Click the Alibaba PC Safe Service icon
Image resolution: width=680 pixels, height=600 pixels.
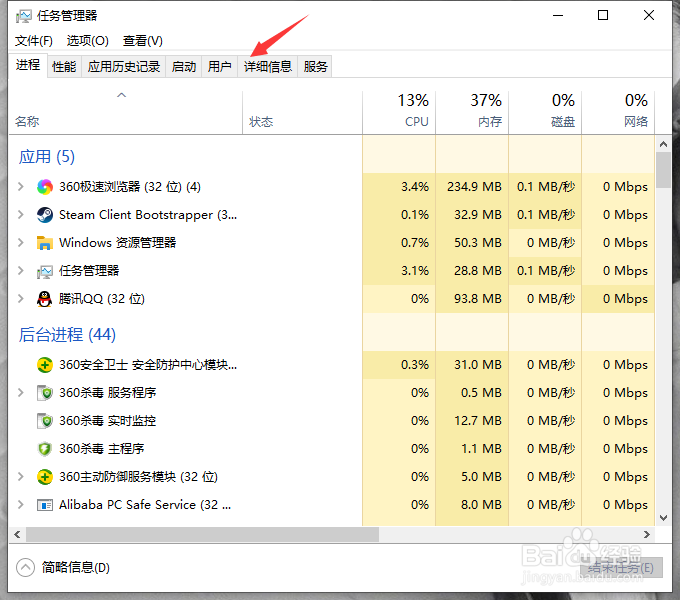(x=45, y=505)
